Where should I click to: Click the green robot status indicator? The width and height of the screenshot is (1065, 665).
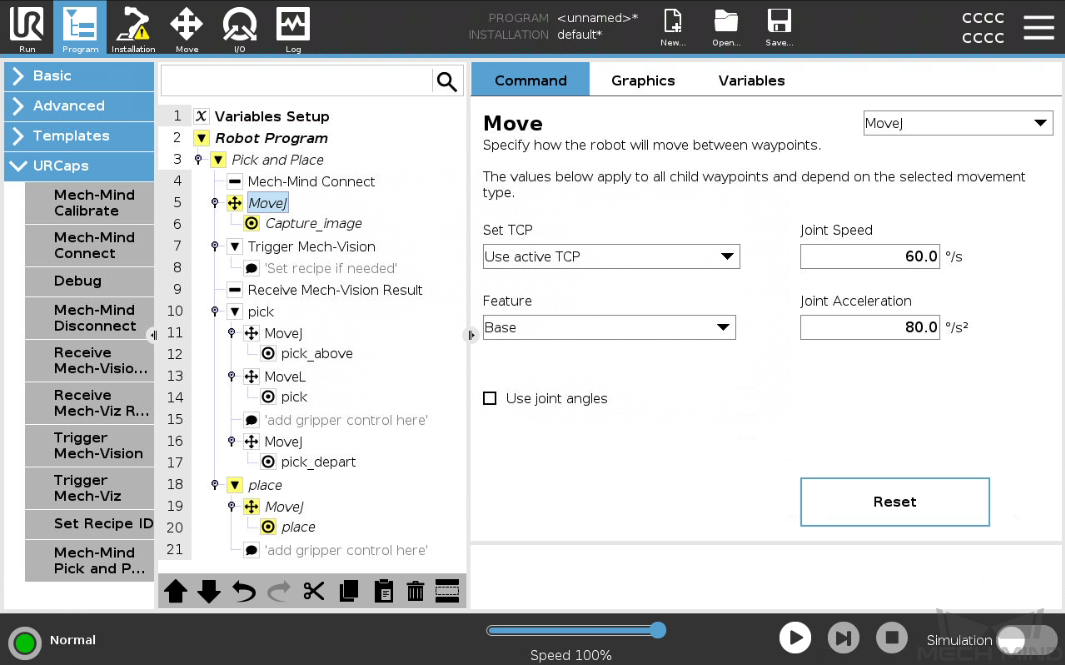coord(25,642)
